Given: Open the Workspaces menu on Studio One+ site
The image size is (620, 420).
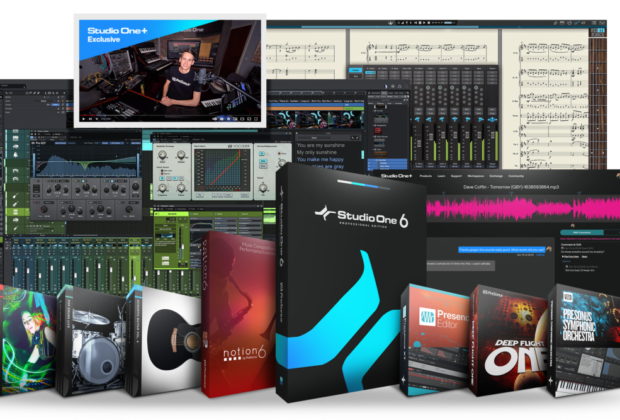Looking at the screenshot, I should (476, 176).
